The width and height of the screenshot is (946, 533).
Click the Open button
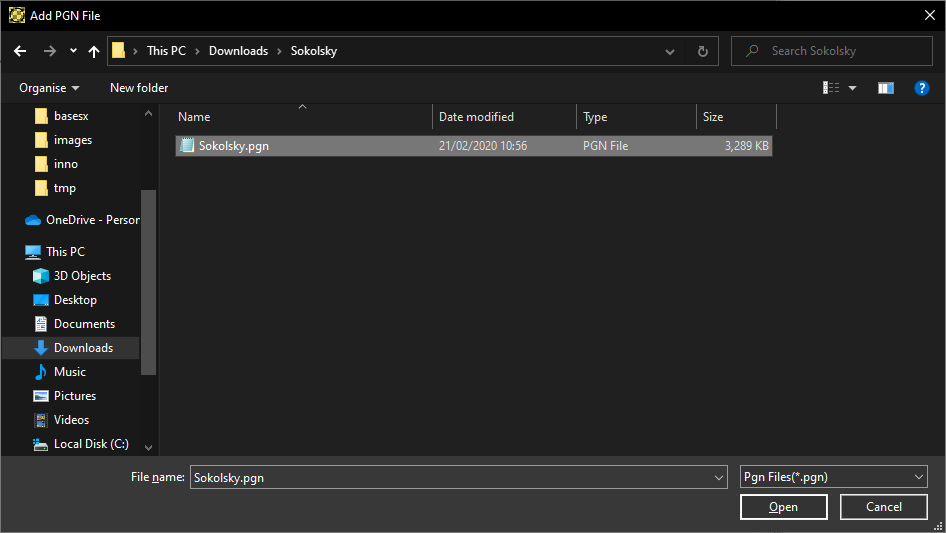(783, 507)
